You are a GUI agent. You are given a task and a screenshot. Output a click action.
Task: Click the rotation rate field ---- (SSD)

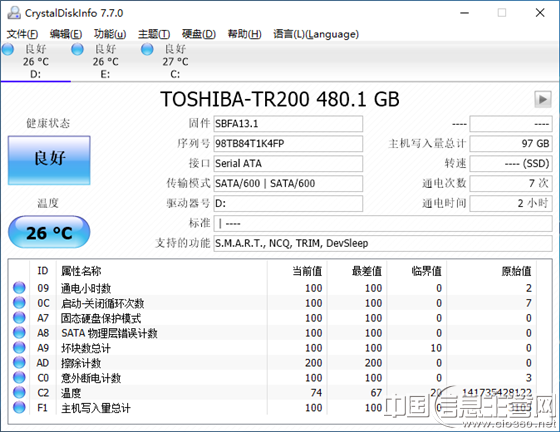pos(511,164)
